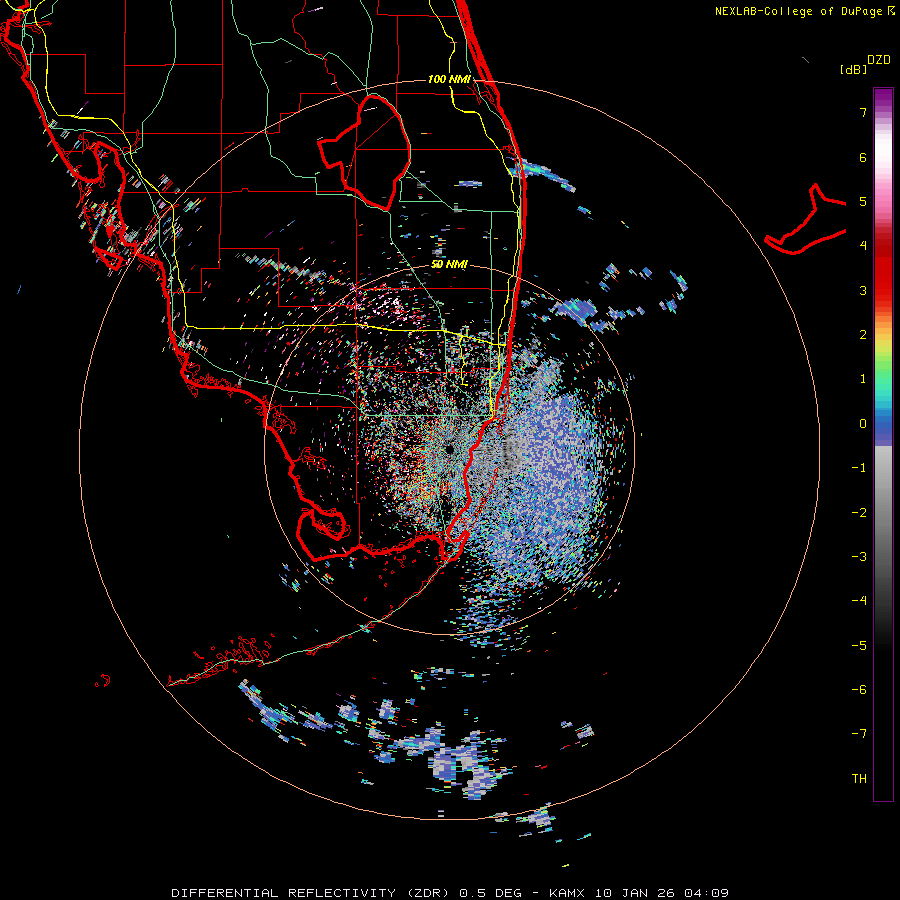Click the colorbar value 7 label
Screen dimensions: 900x900
click(x=863, y=112)
